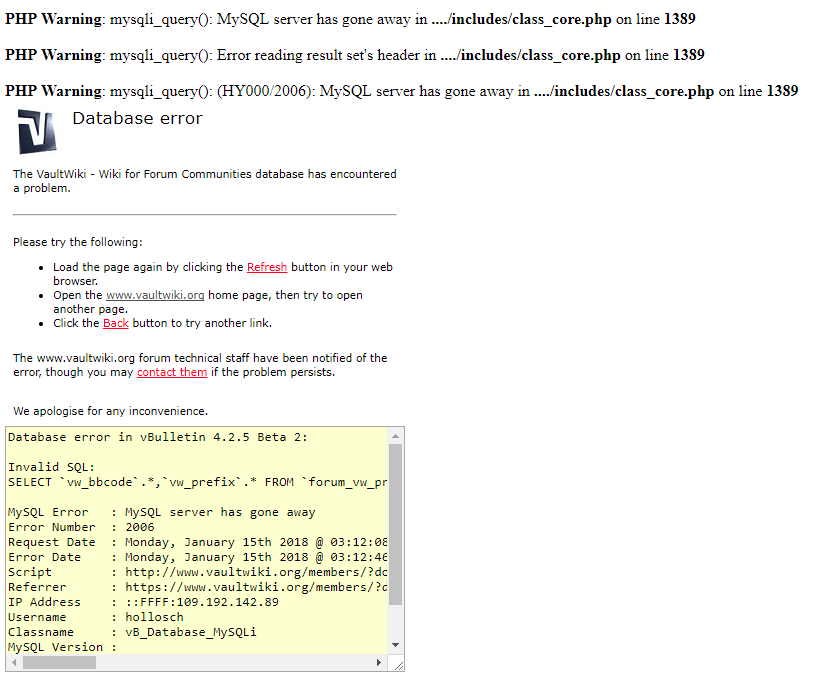Click the horizontal scrollbar thumb in error box
Viewport: 821px width, 693px height.
(x=60, y=663)
